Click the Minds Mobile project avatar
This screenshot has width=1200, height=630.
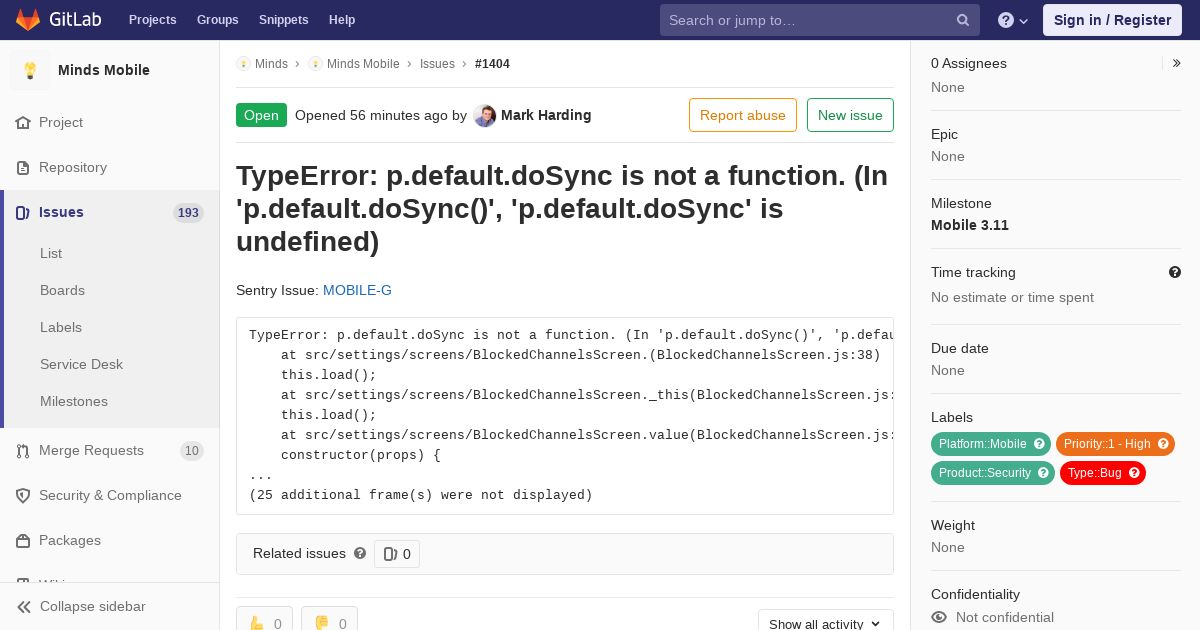[x=30, y=70]
